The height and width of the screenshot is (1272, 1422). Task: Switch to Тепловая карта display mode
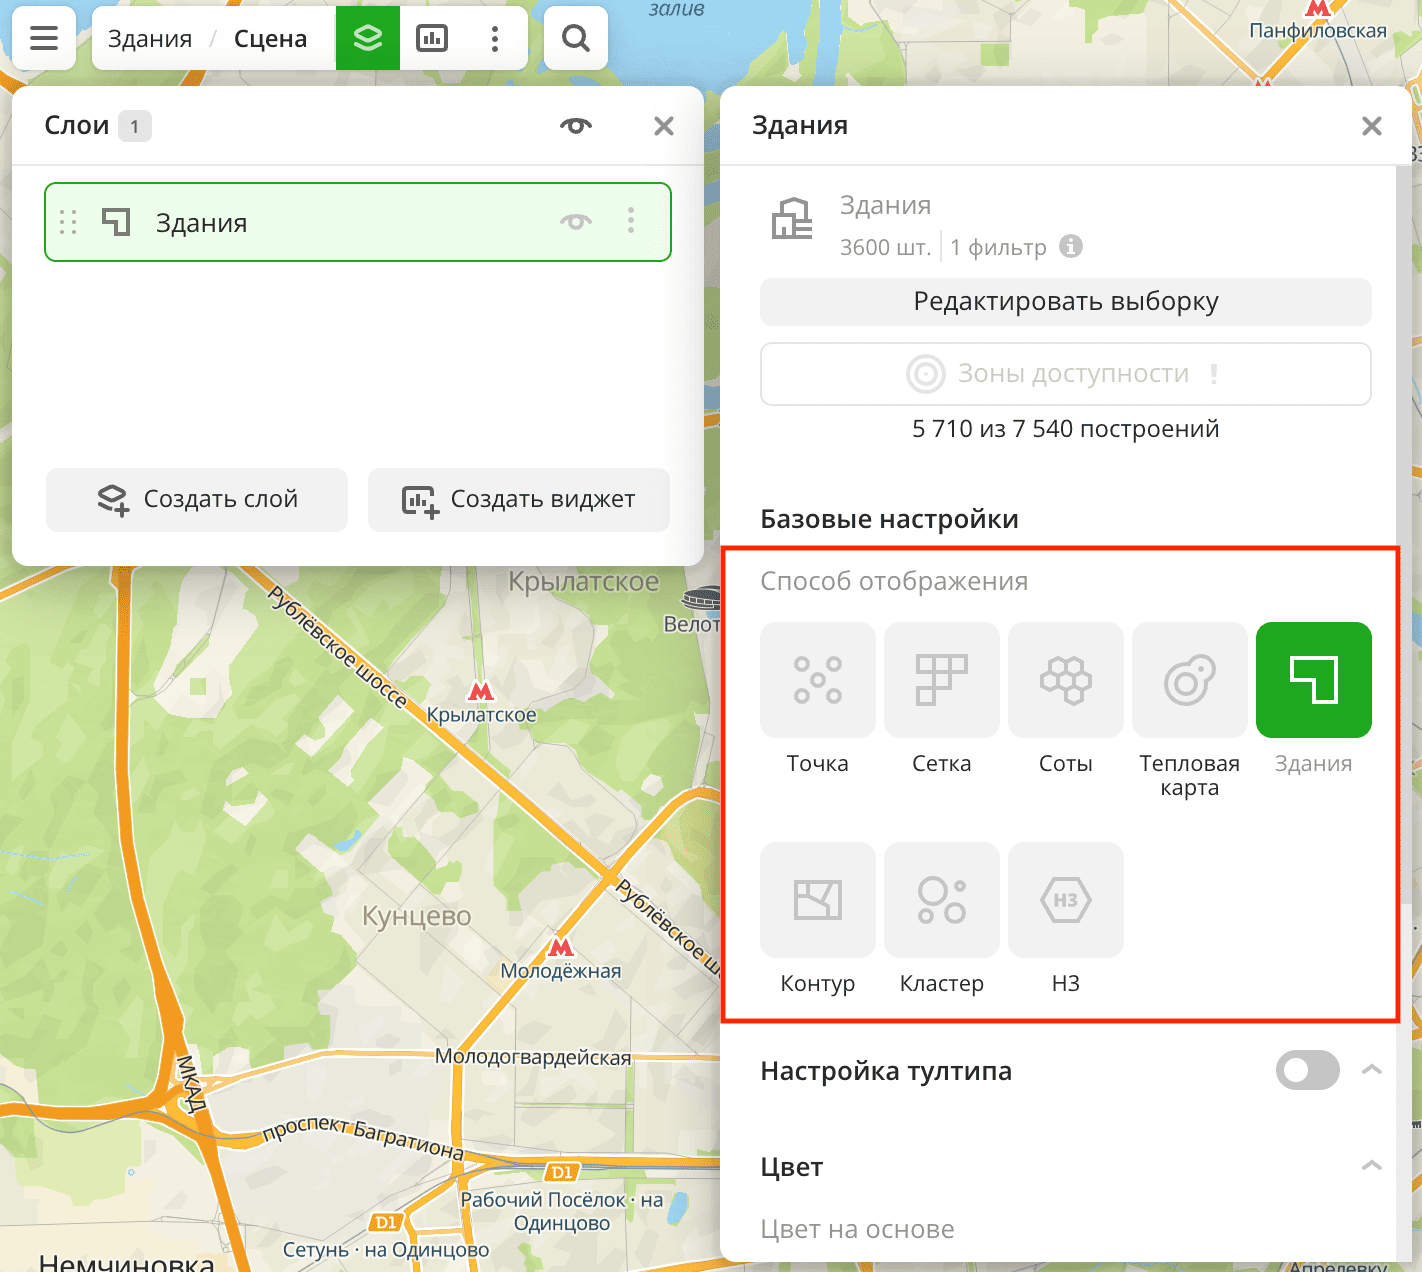(1189, 680)
